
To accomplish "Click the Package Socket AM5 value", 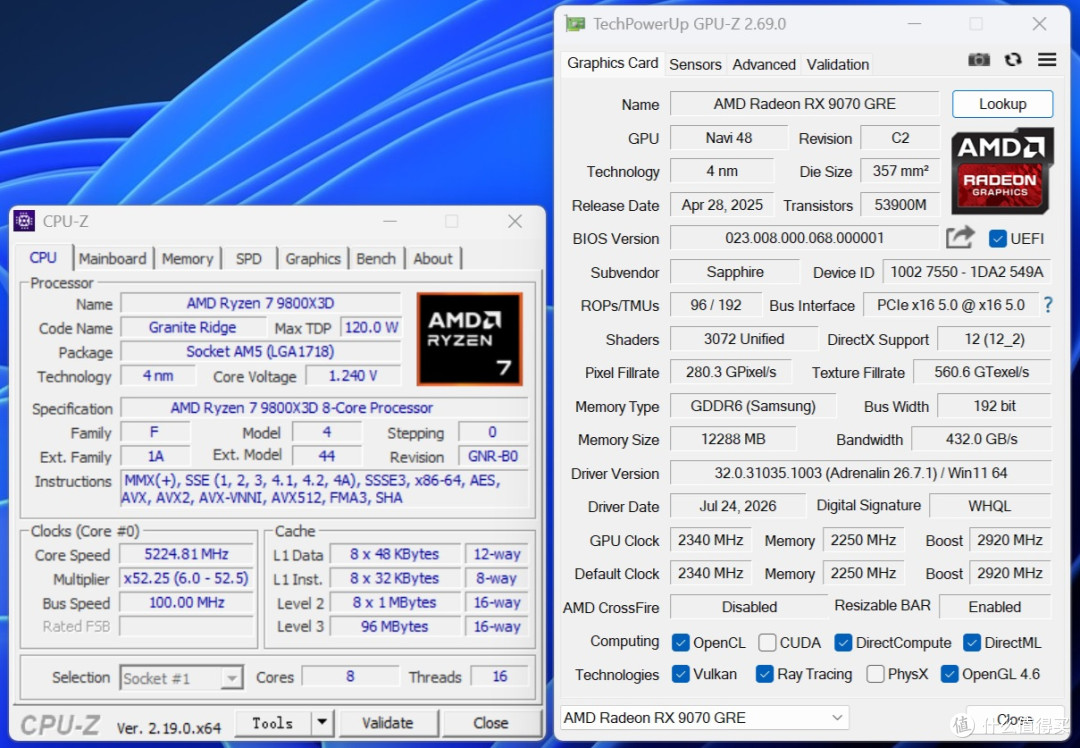I will pos(260,351).
